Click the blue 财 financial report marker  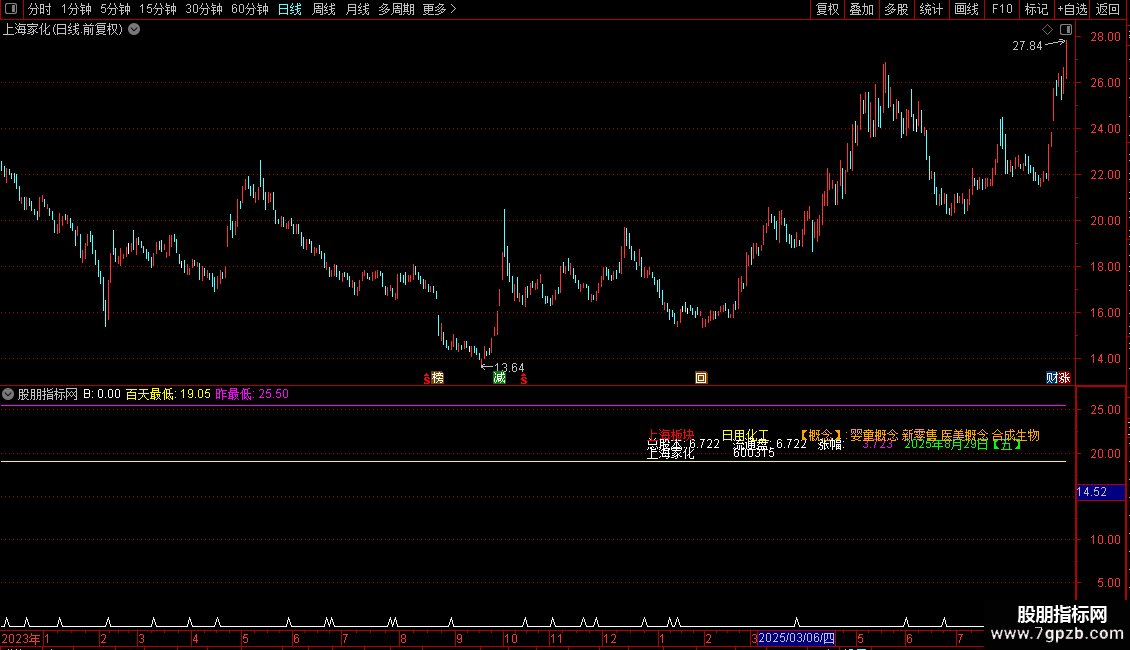tap(1051, 378)
